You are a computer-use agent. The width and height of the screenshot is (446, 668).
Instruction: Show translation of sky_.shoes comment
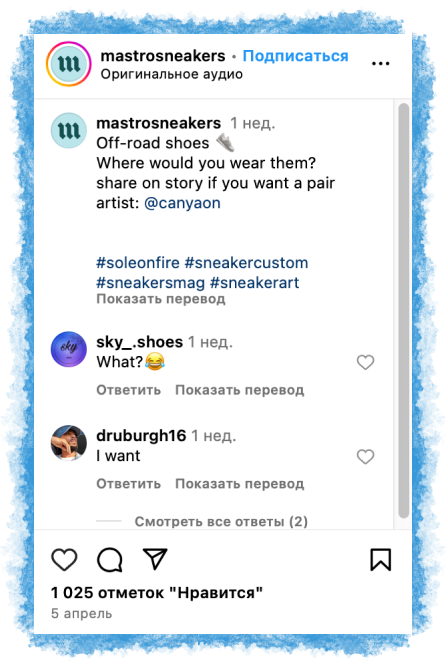pos(239,390)
